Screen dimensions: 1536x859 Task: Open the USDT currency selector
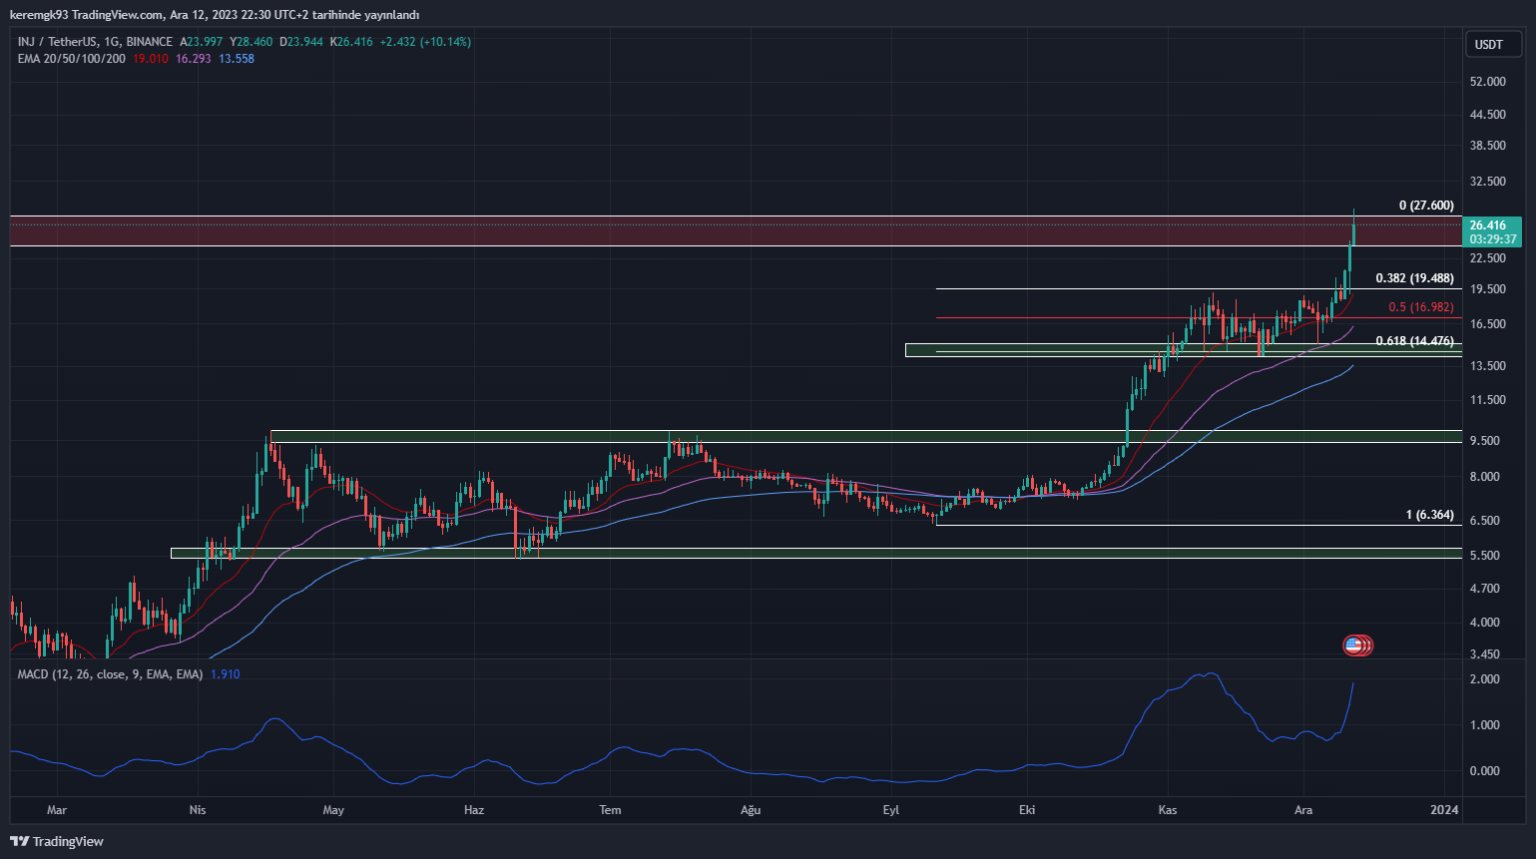point(1488,45)
